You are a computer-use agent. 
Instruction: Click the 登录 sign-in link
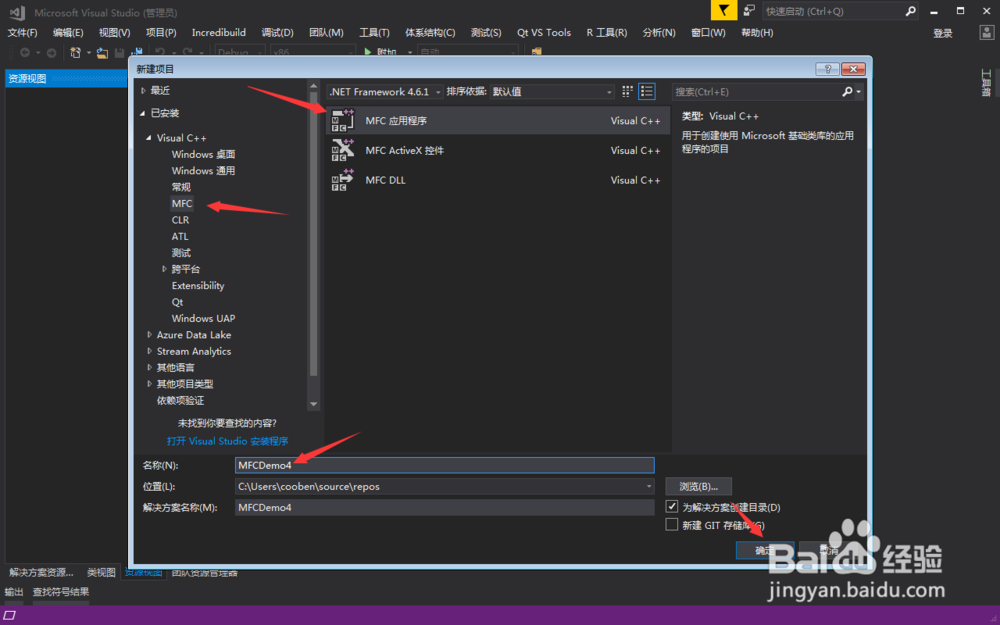[x=943, y=33]
